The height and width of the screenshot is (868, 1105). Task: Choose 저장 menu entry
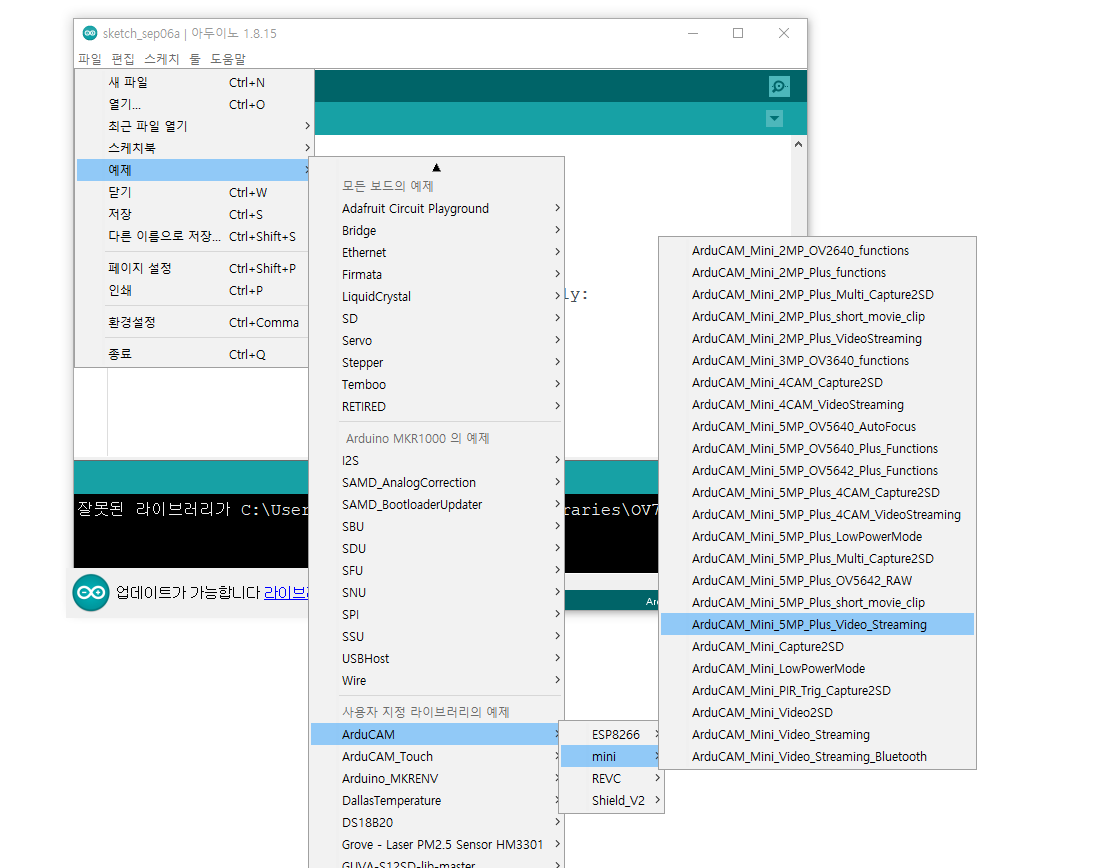point(193,214)
